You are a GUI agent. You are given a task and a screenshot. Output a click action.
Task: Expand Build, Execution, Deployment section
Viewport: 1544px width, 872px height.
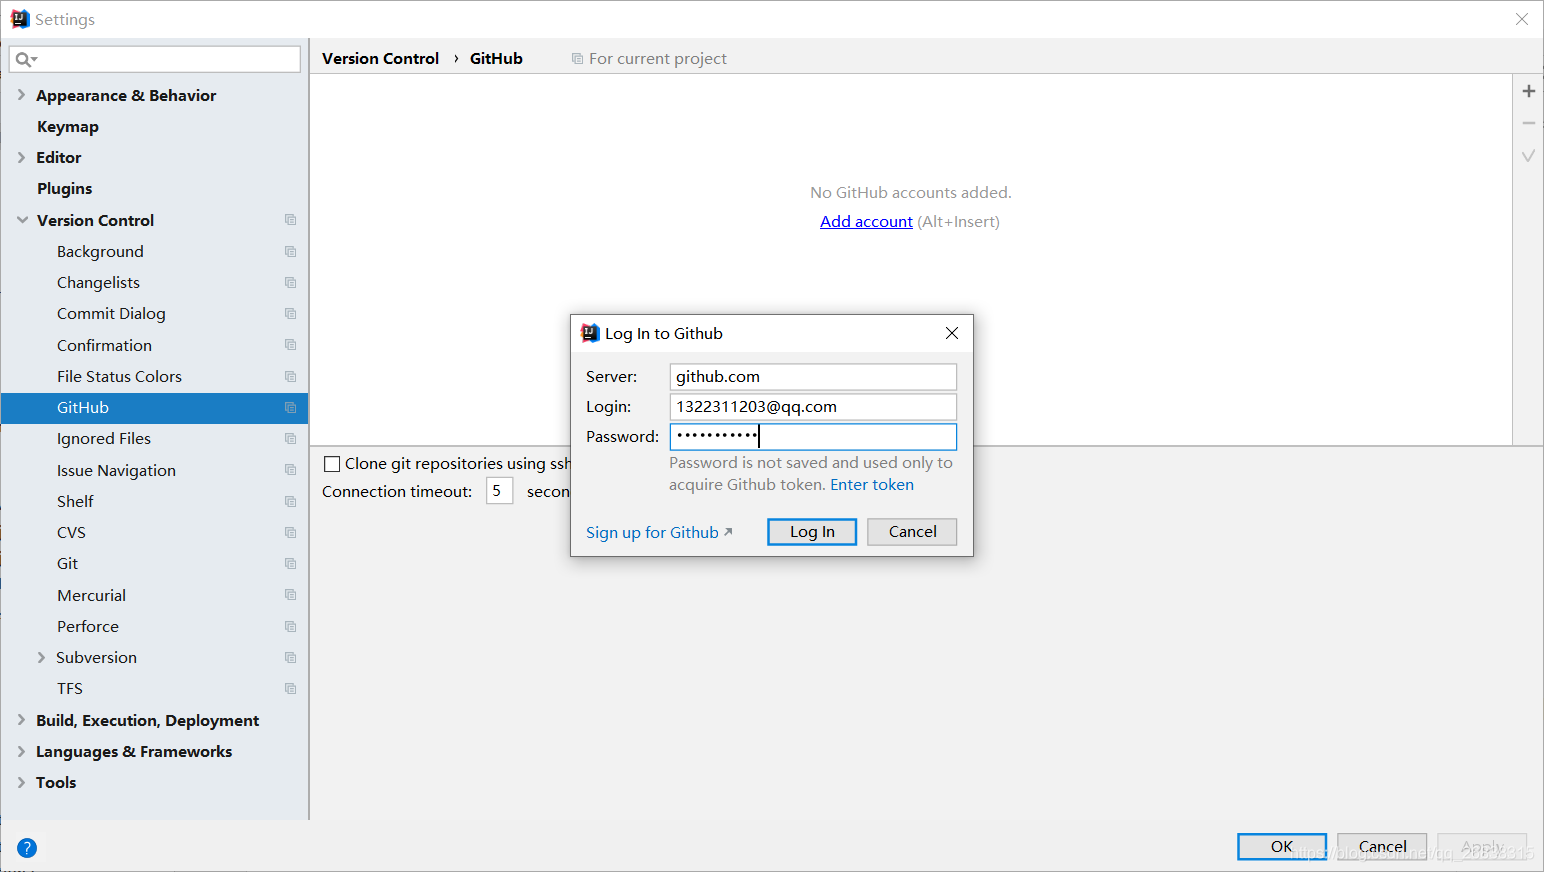click(x=21, y=720)
